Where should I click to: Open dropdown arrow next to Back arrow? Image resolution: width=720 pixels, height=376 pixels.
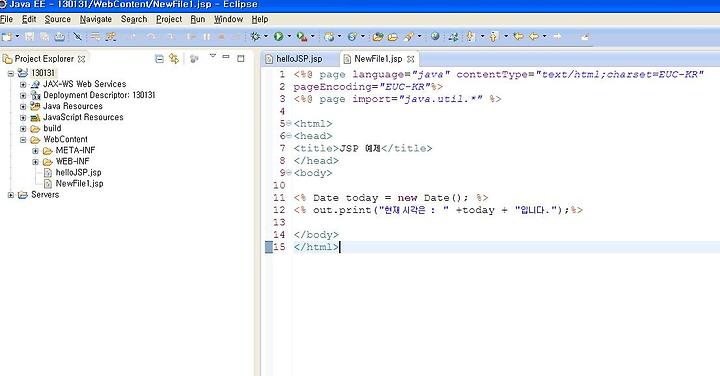545,36
